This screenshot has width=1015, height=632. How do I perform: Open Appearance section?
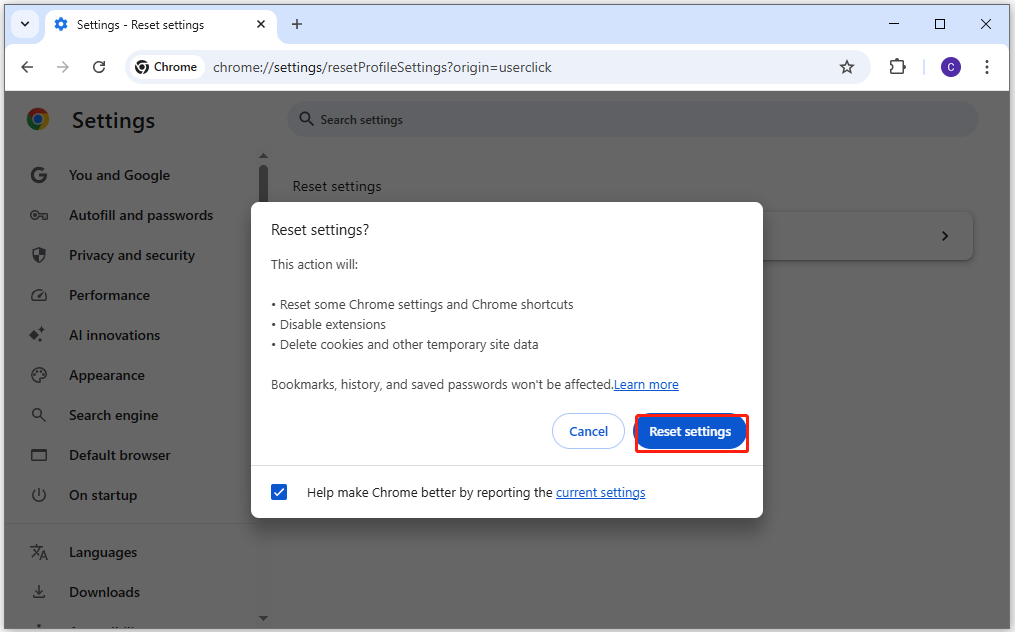click(x=107, y=376)
